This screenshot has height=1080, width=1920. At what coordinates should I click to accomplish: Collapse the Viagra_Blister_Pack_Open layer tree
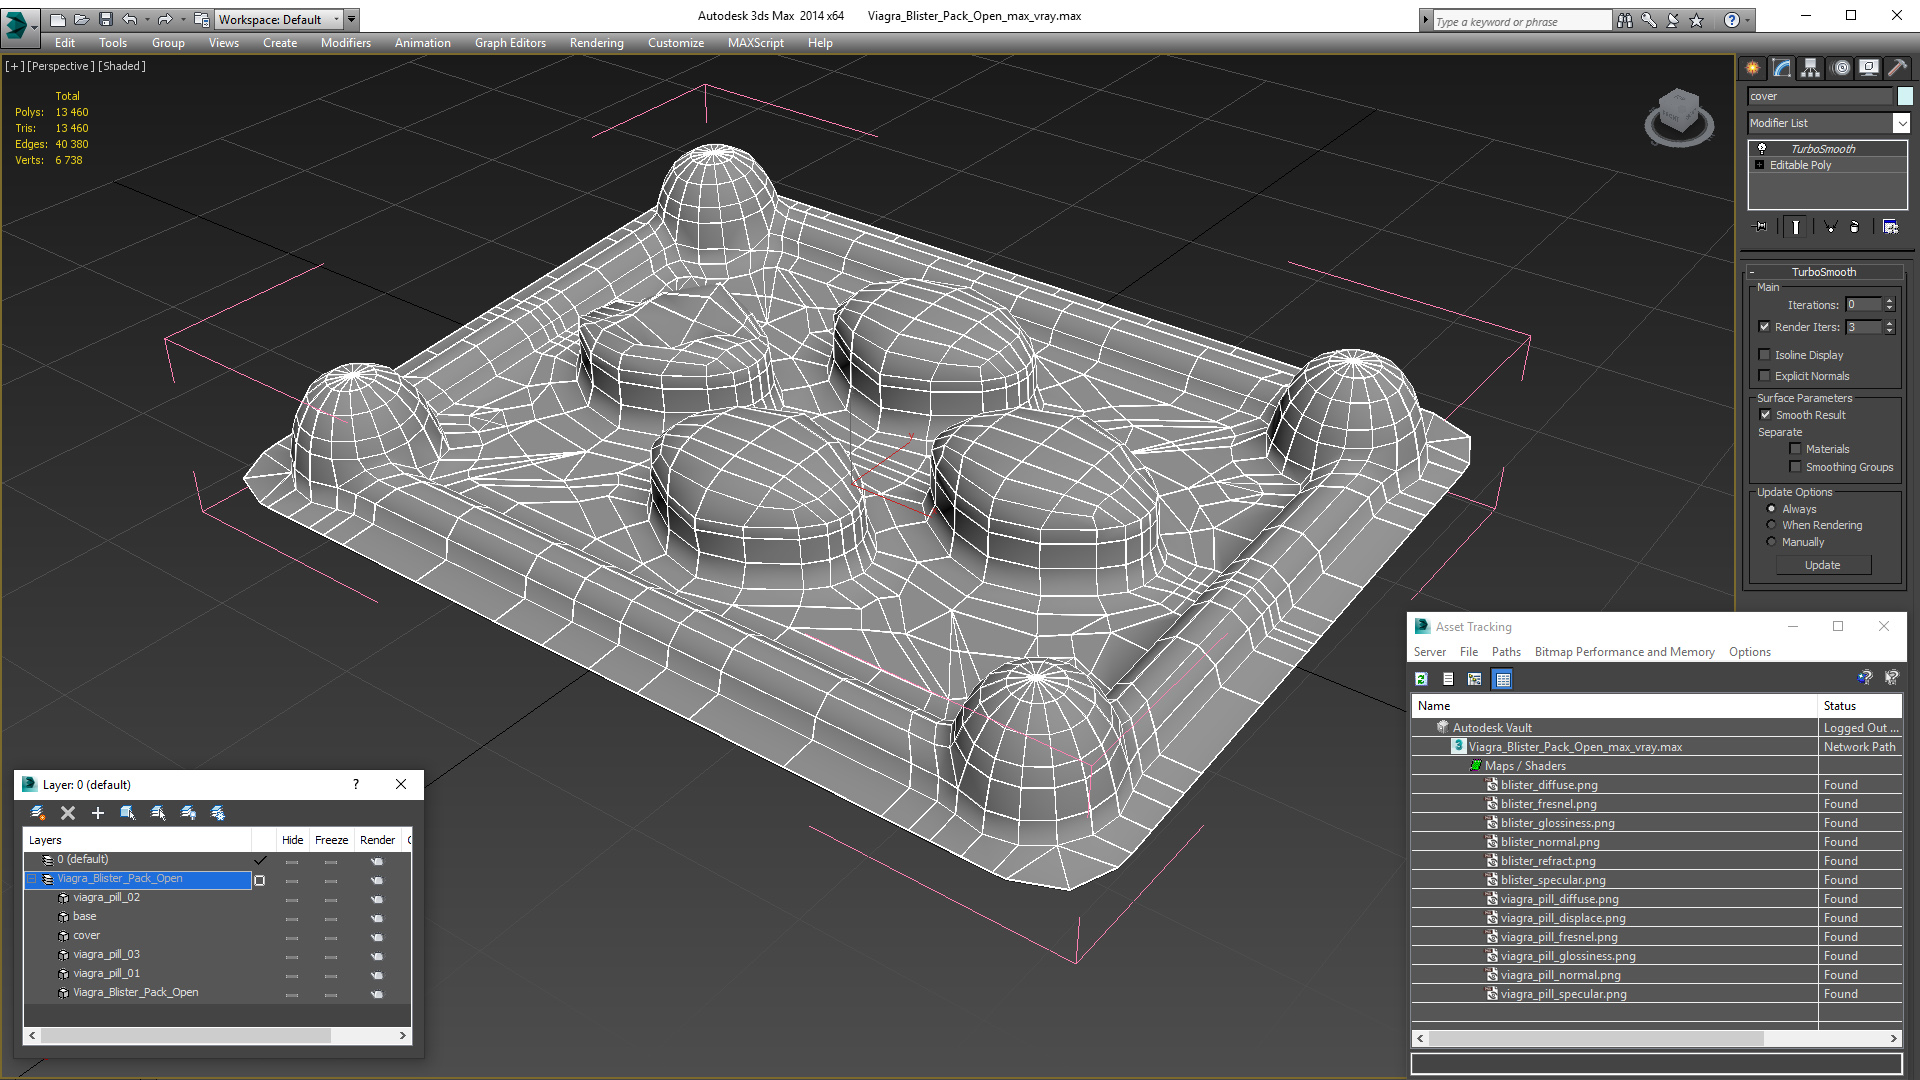[x=32, y=879]
